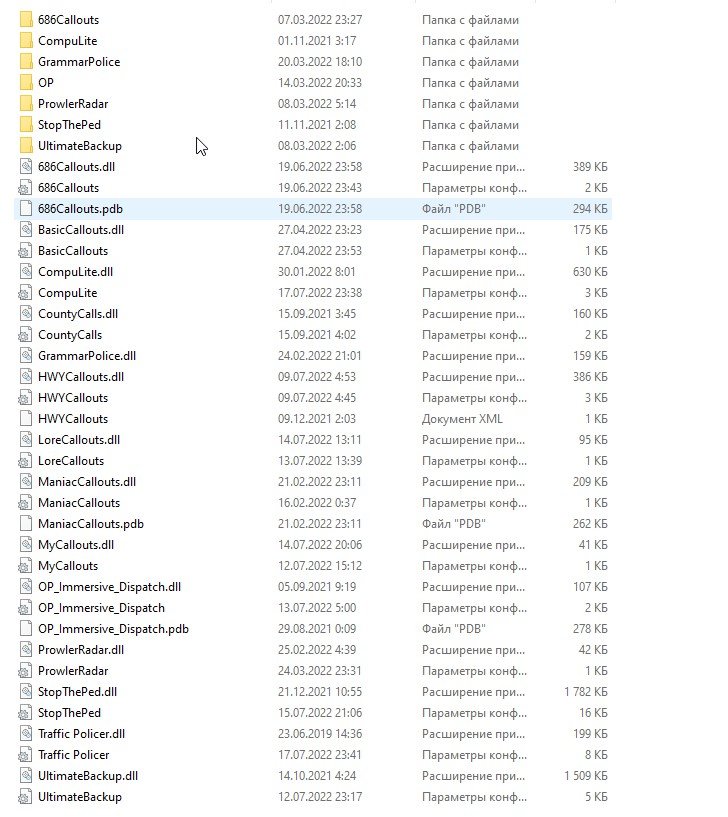
Task: Select OP_Immersive_Dispatch config dated 13.07.2022 5:00
Action: (101, 608)
